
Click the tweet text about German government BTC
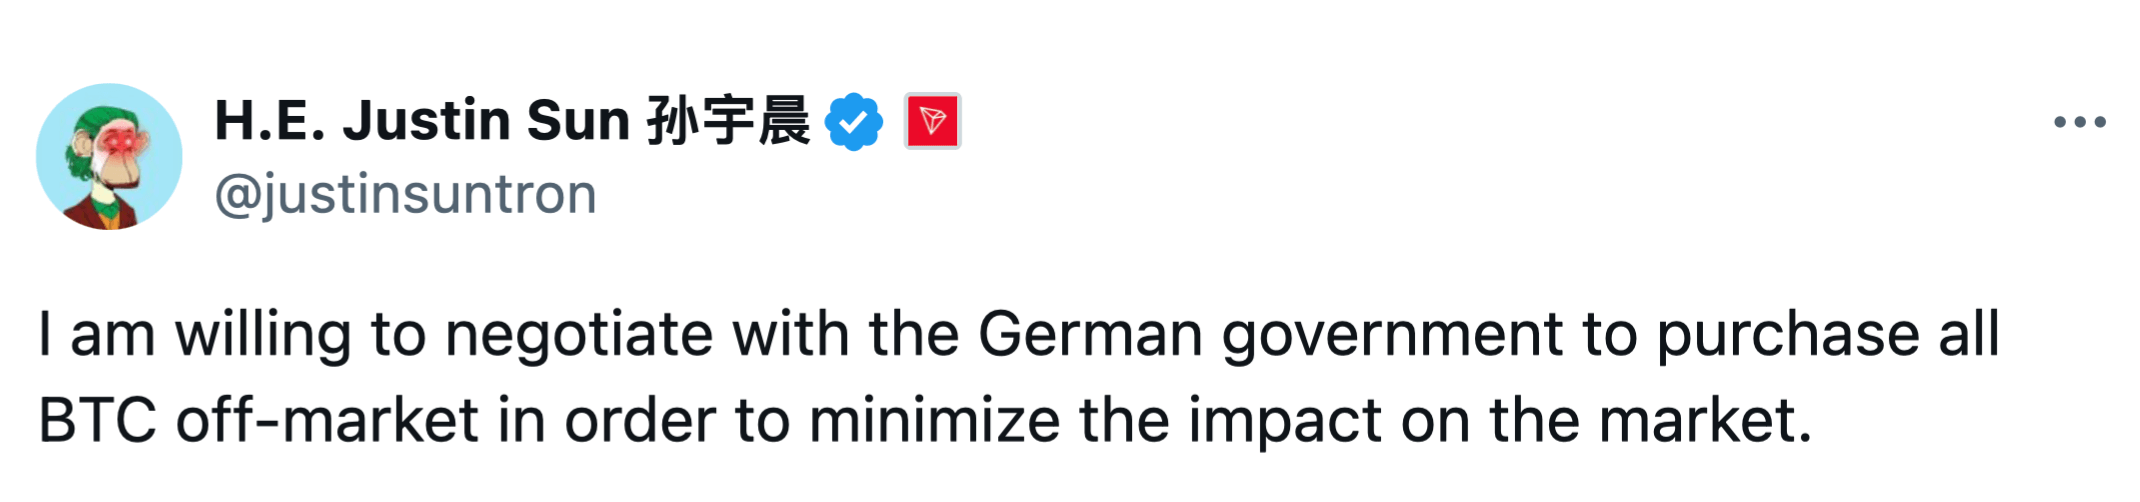(1018, 377)
